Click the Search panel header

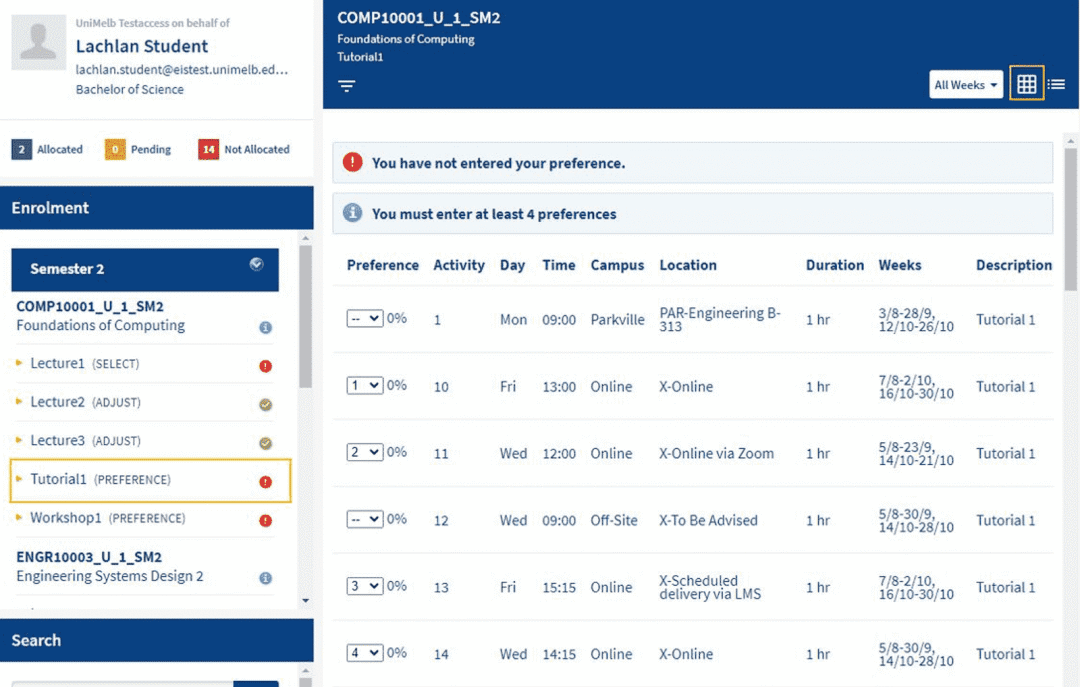(x=156, y=640)
